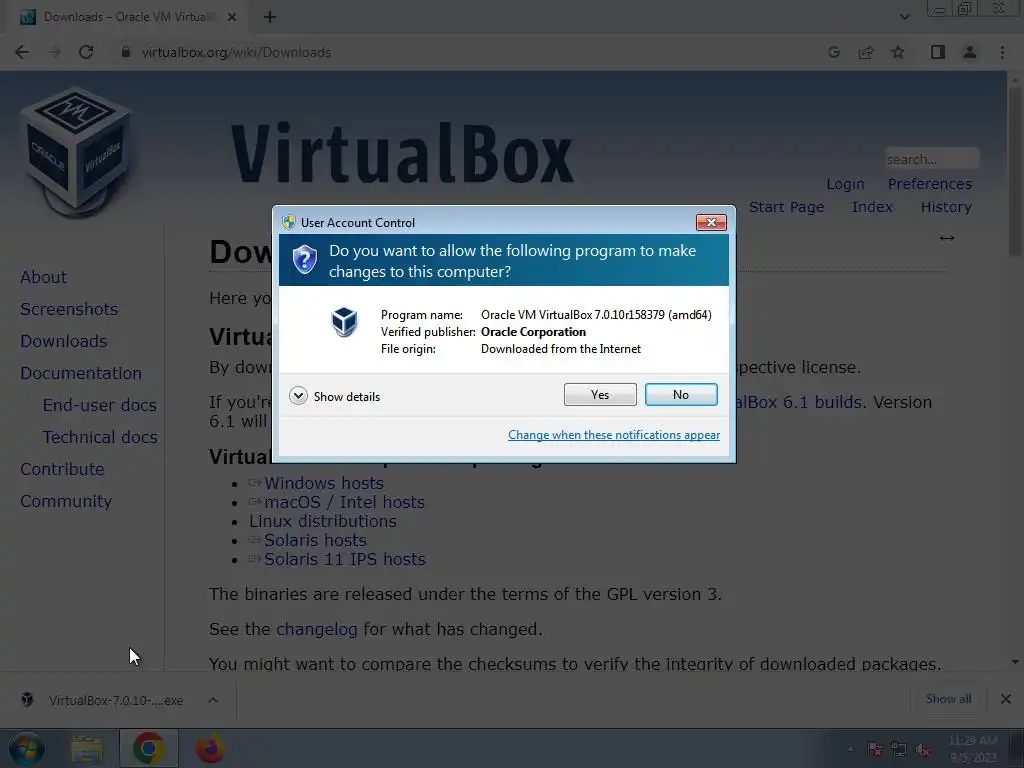Click the virtualbox.org address bar URL

click(x=236, y=52)
